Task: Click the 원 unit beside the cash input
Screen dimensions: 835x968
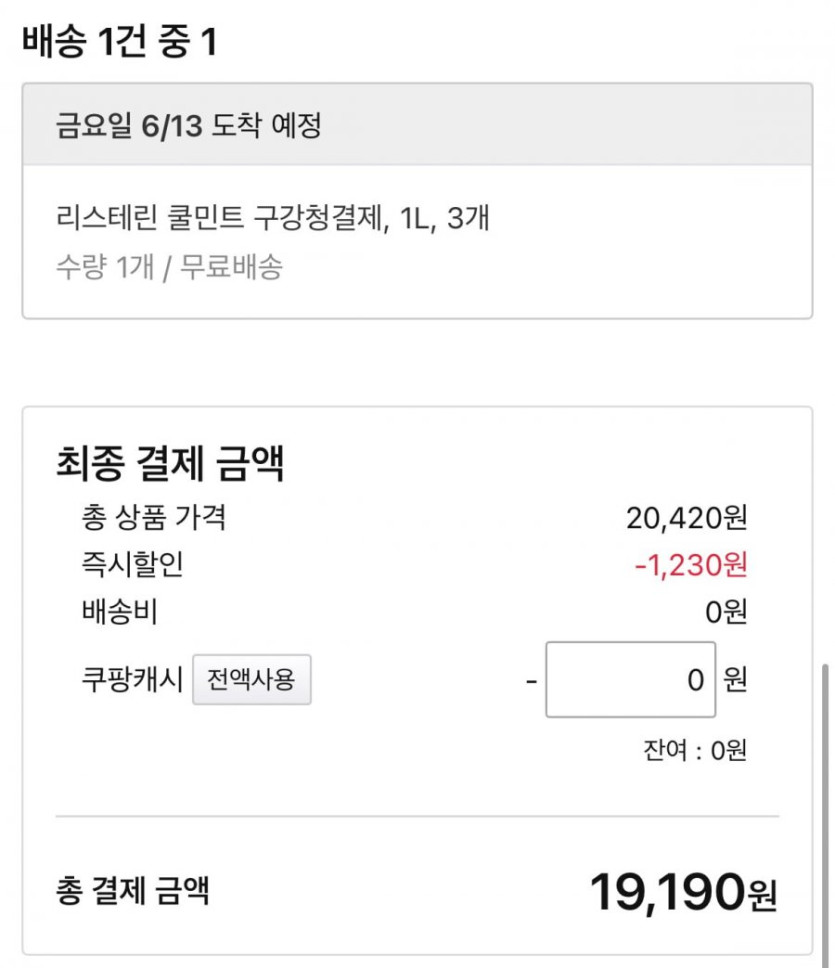Action: (x=735, y=680)
